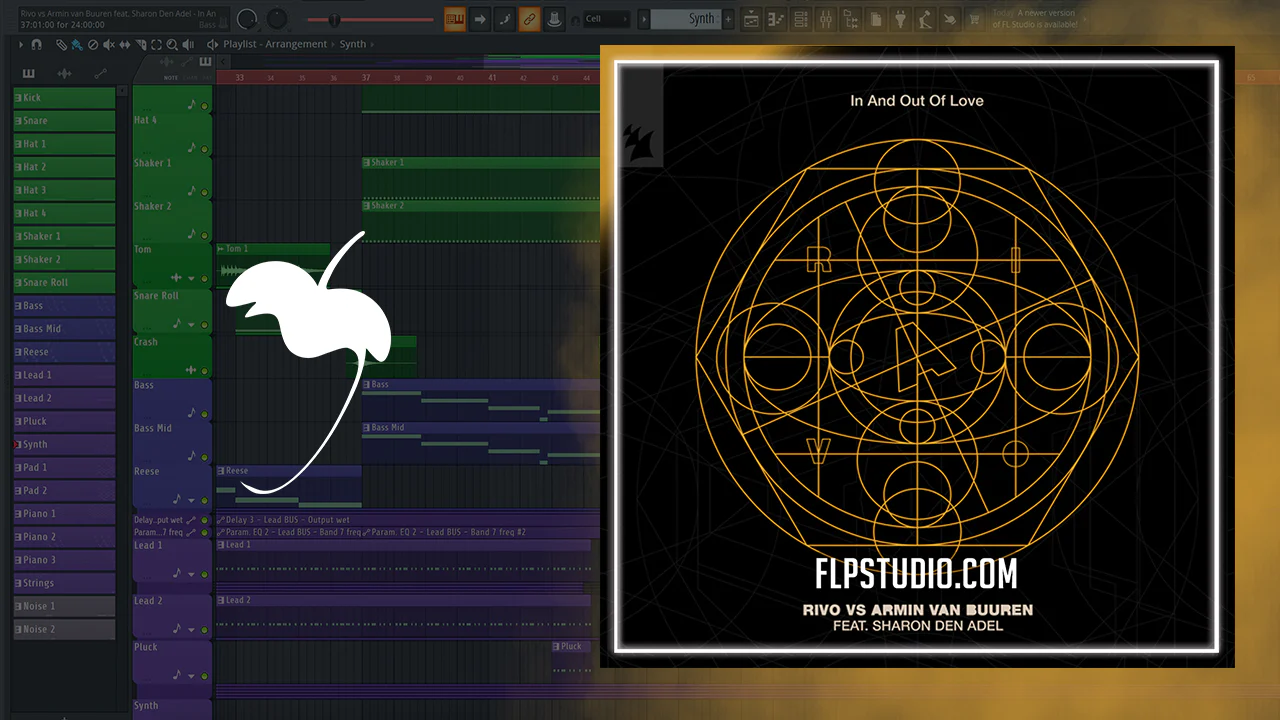Image resolution: width=1280 pixels, height=720 pixels.
Task: Toggle the Hat 4 track mute dot
Action: tap(205, 149)
